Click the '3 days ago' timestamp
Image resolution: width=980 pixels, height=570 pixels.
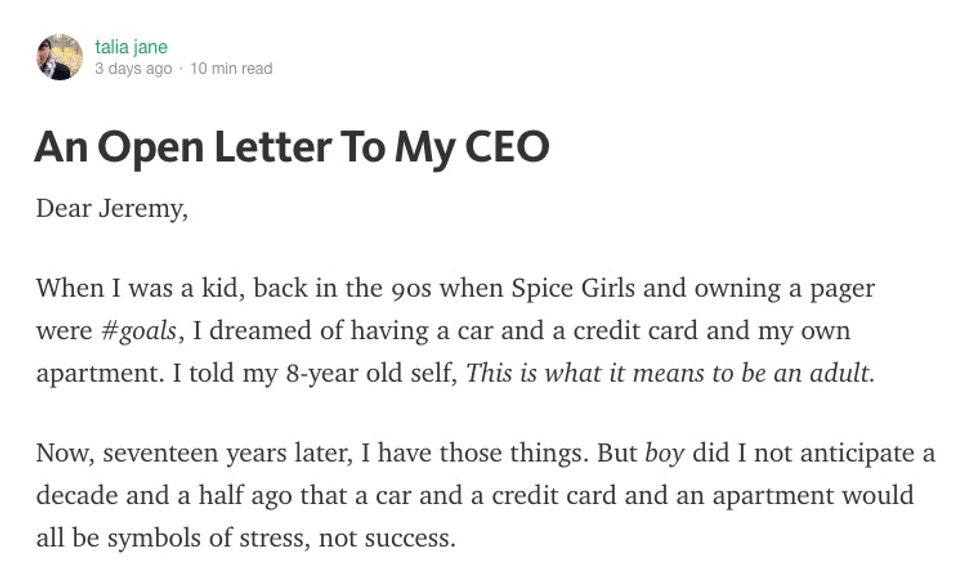133,69
